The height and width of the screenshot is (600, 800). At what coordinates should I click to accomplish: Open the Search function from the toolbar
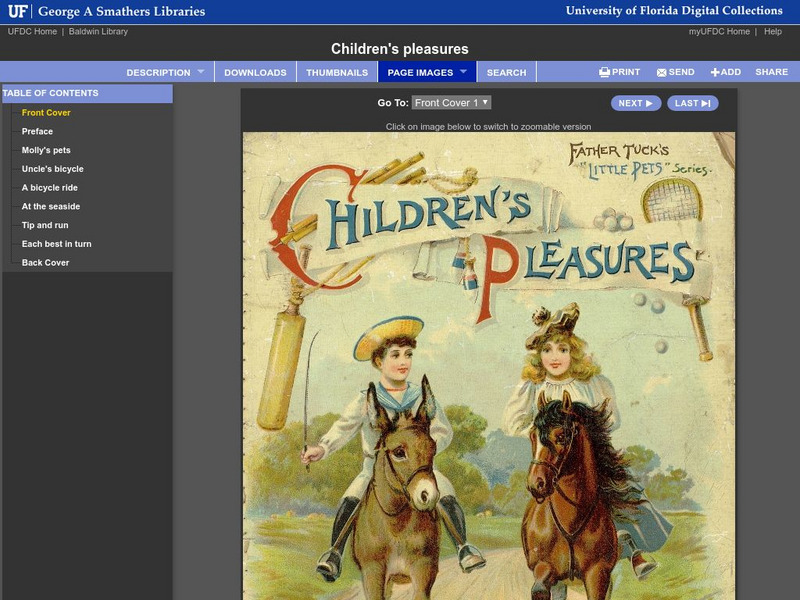pyautogui.click(x=506, y=71)
